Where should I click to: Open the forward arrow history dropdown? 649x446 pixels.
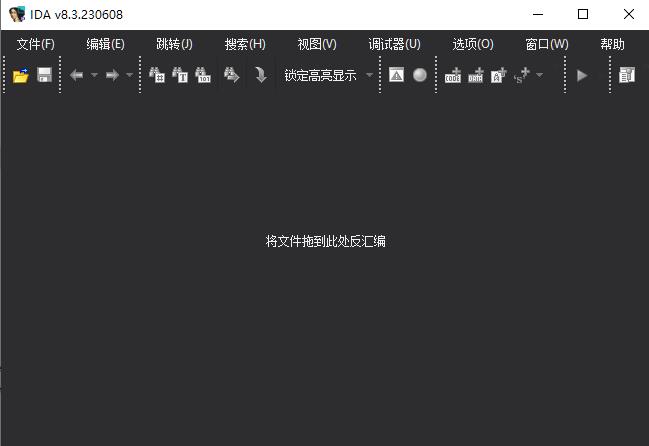coord(130,75)
